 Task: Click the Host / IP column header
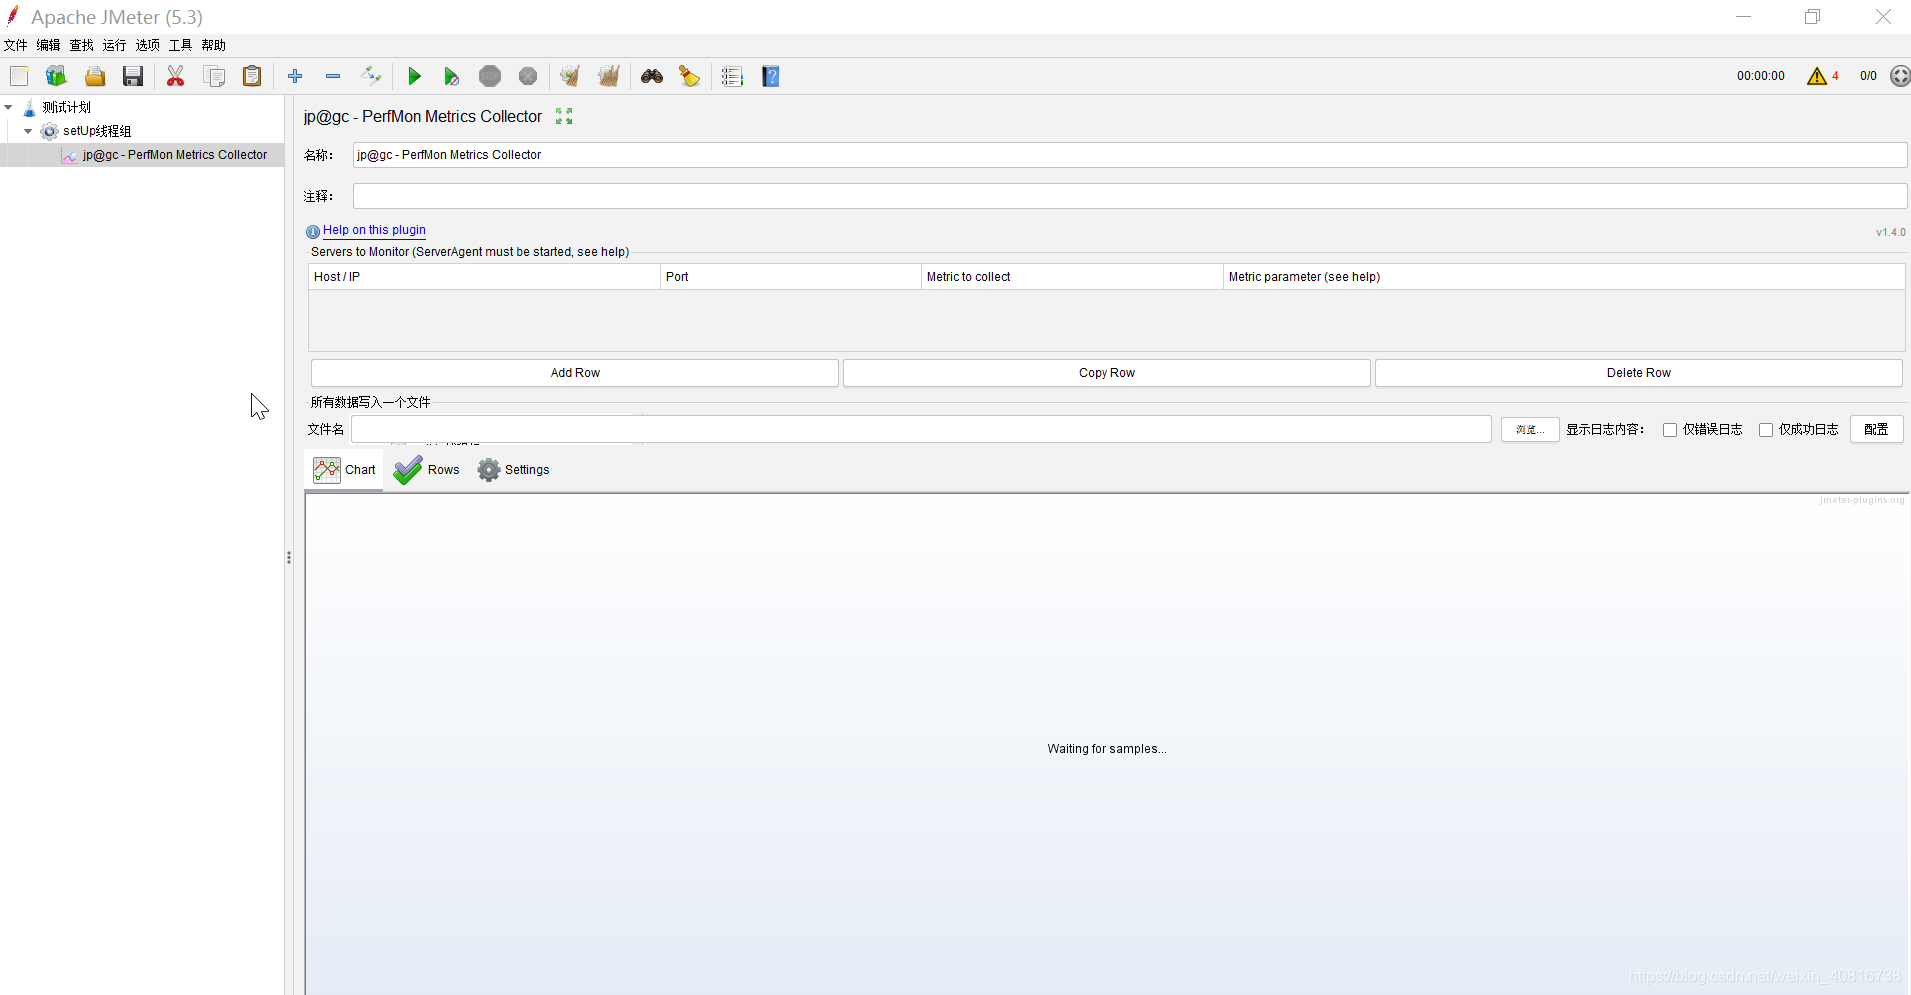(484, 277)
